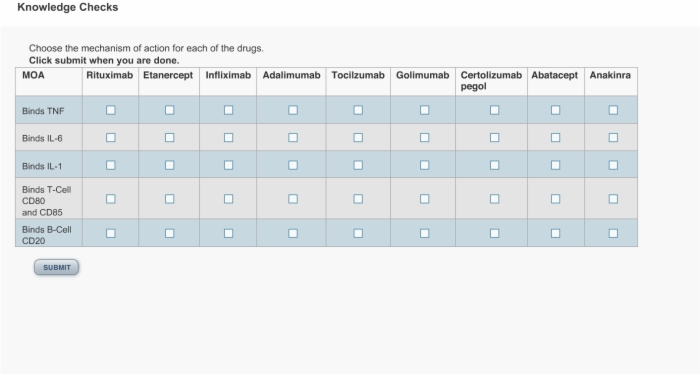The image size is (700, 374).
Task: Check Binds IL-1 for Certolizumab pegol
Action: point(494,165)
